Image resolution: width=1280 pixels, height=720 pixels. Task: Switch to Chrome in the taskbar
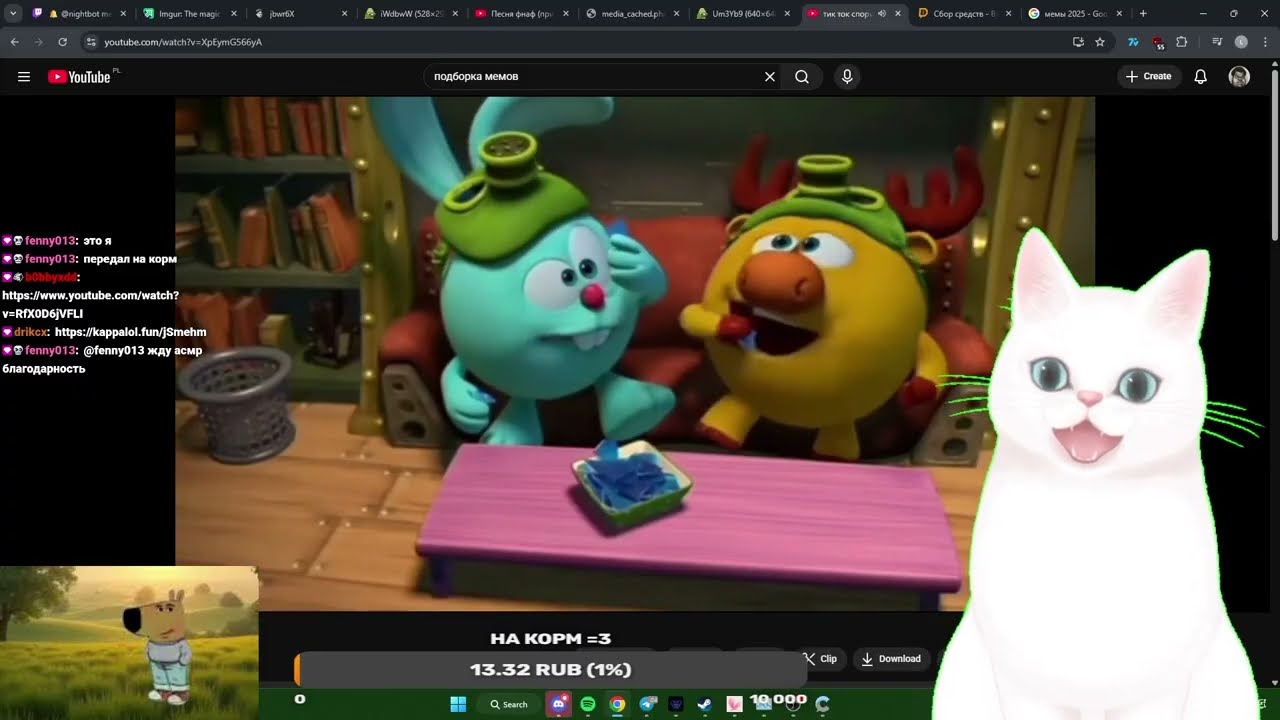pos(617,704)
